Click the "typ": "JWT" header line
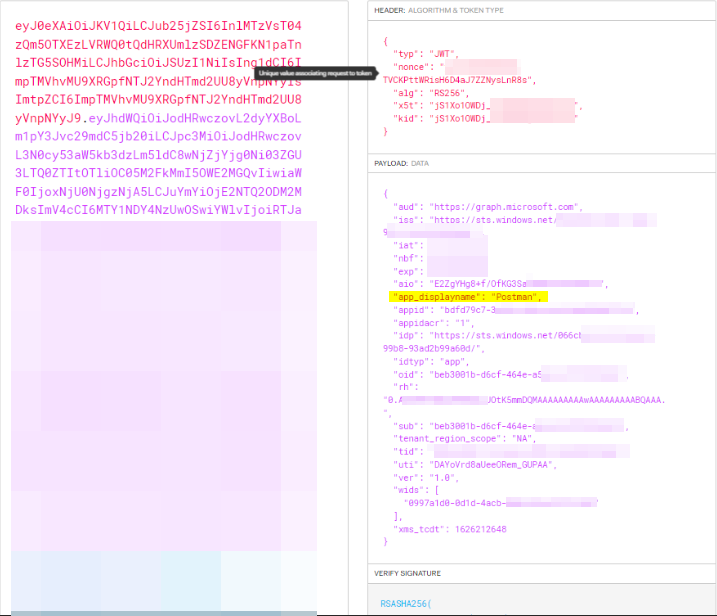Viewport: 717px width, 616px height. click(x=425, y=54)
